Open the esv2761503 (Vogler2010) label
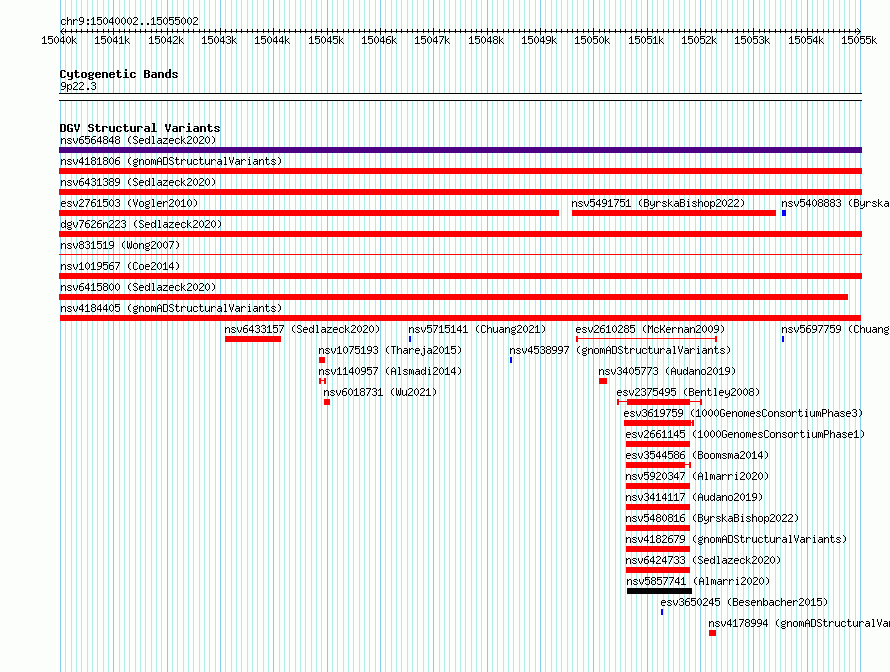The image size is (890, 672). click(x=129, y=203)
